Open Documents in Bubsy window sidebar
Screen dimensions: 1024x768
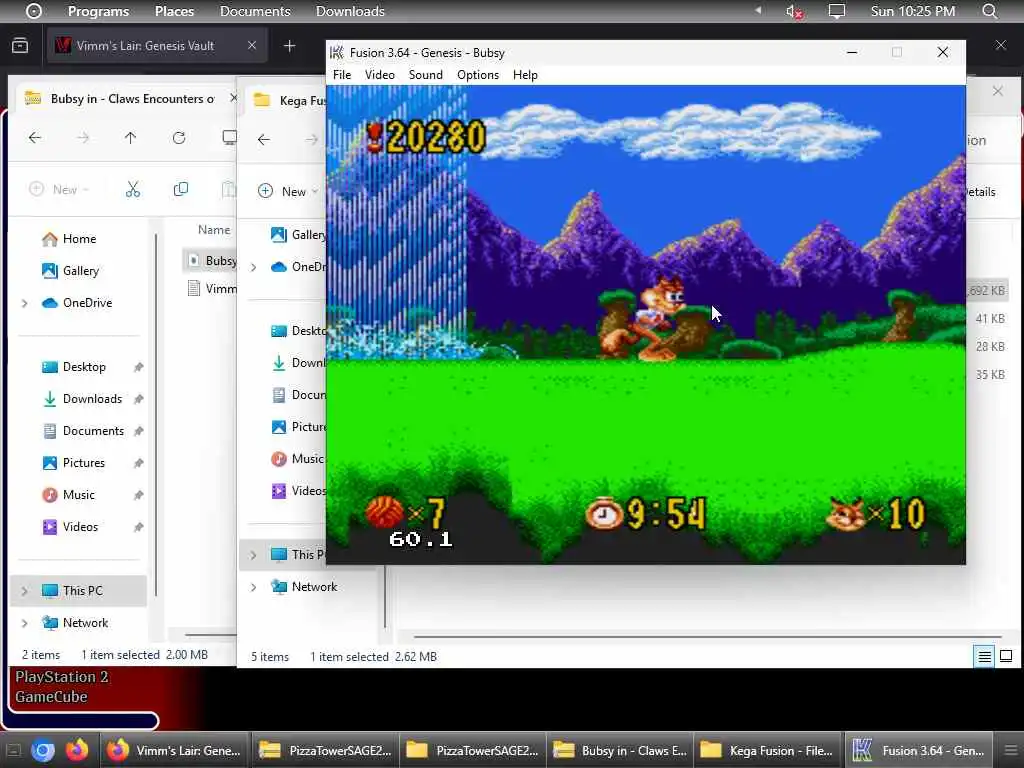[93, 431]
